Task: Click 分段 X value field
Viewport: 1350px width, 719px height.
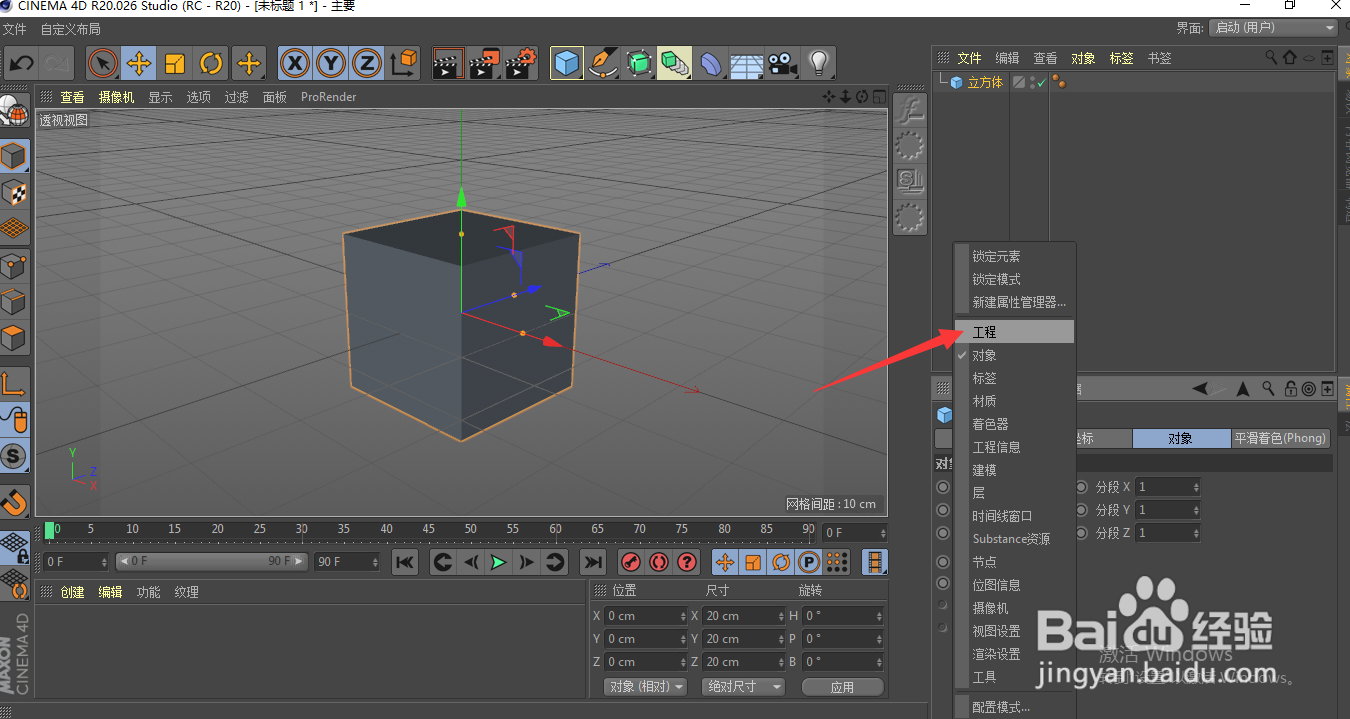Action: [1167, 487]
